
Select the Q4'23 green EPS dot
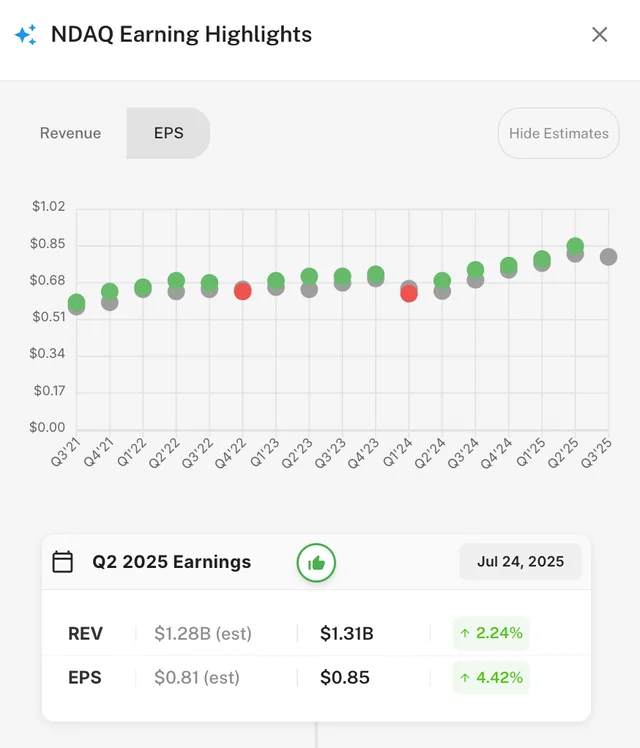(x=376, y=274)
